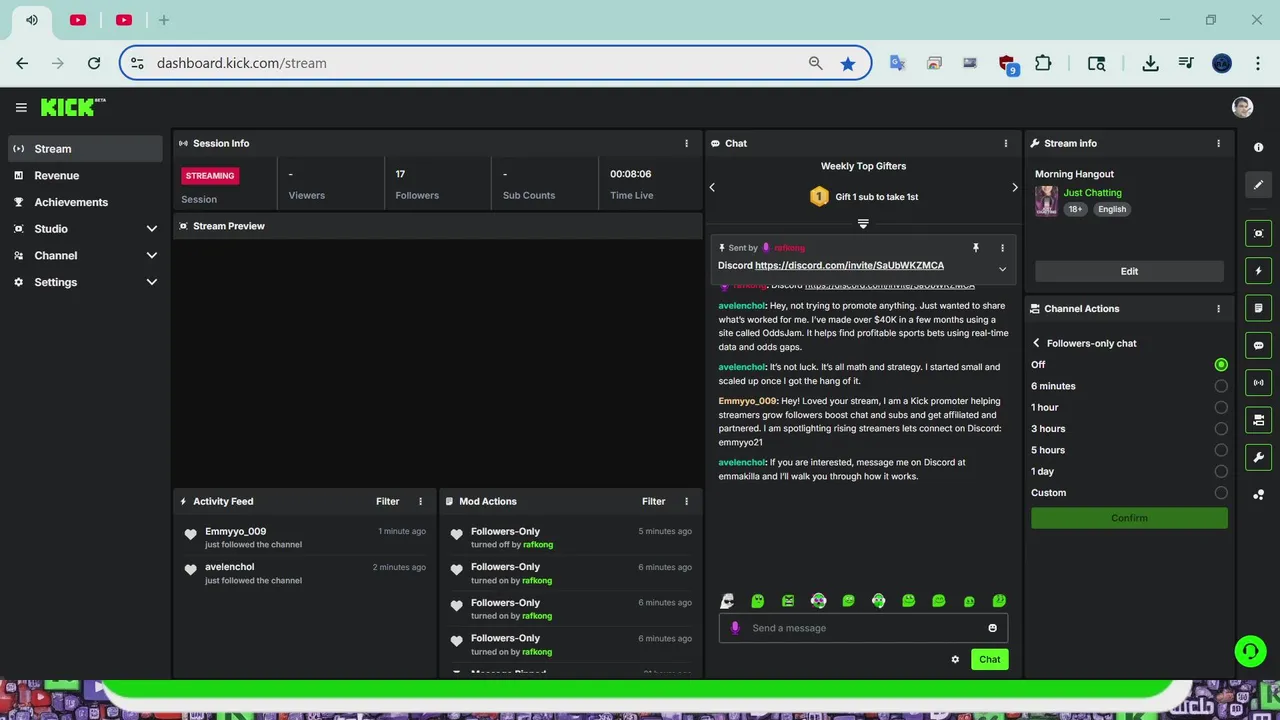The height and width of the screenshot is (720, 1280).
Task: Collapse the Weekly Top Gifters banner handle
Action: pyautogui.click(x=863, y=224)
